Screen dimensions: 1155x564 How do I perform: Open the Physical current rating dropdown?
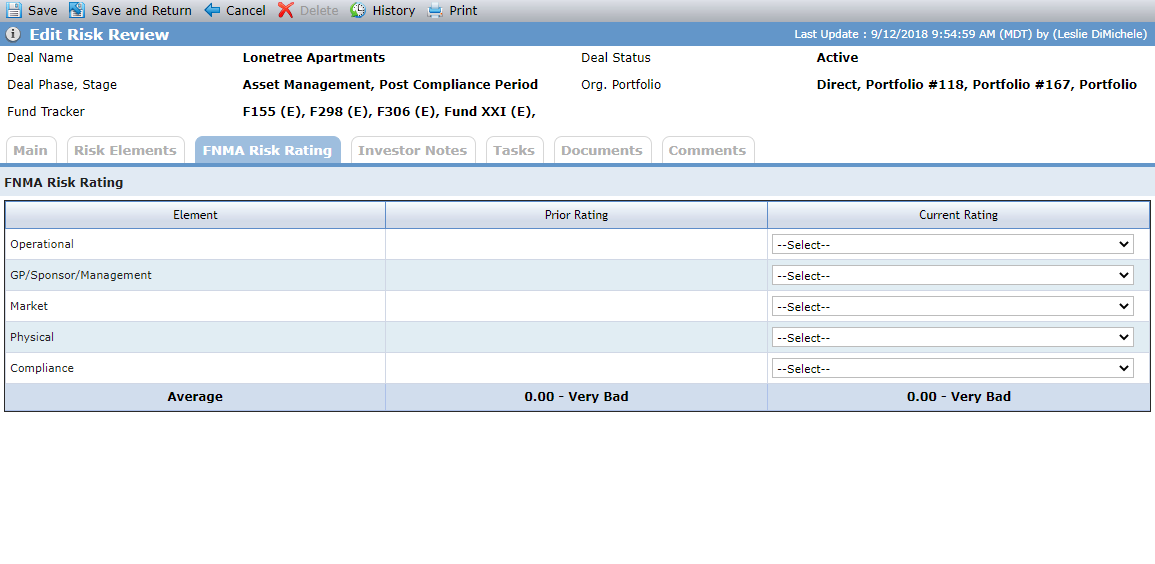[952, 337]
